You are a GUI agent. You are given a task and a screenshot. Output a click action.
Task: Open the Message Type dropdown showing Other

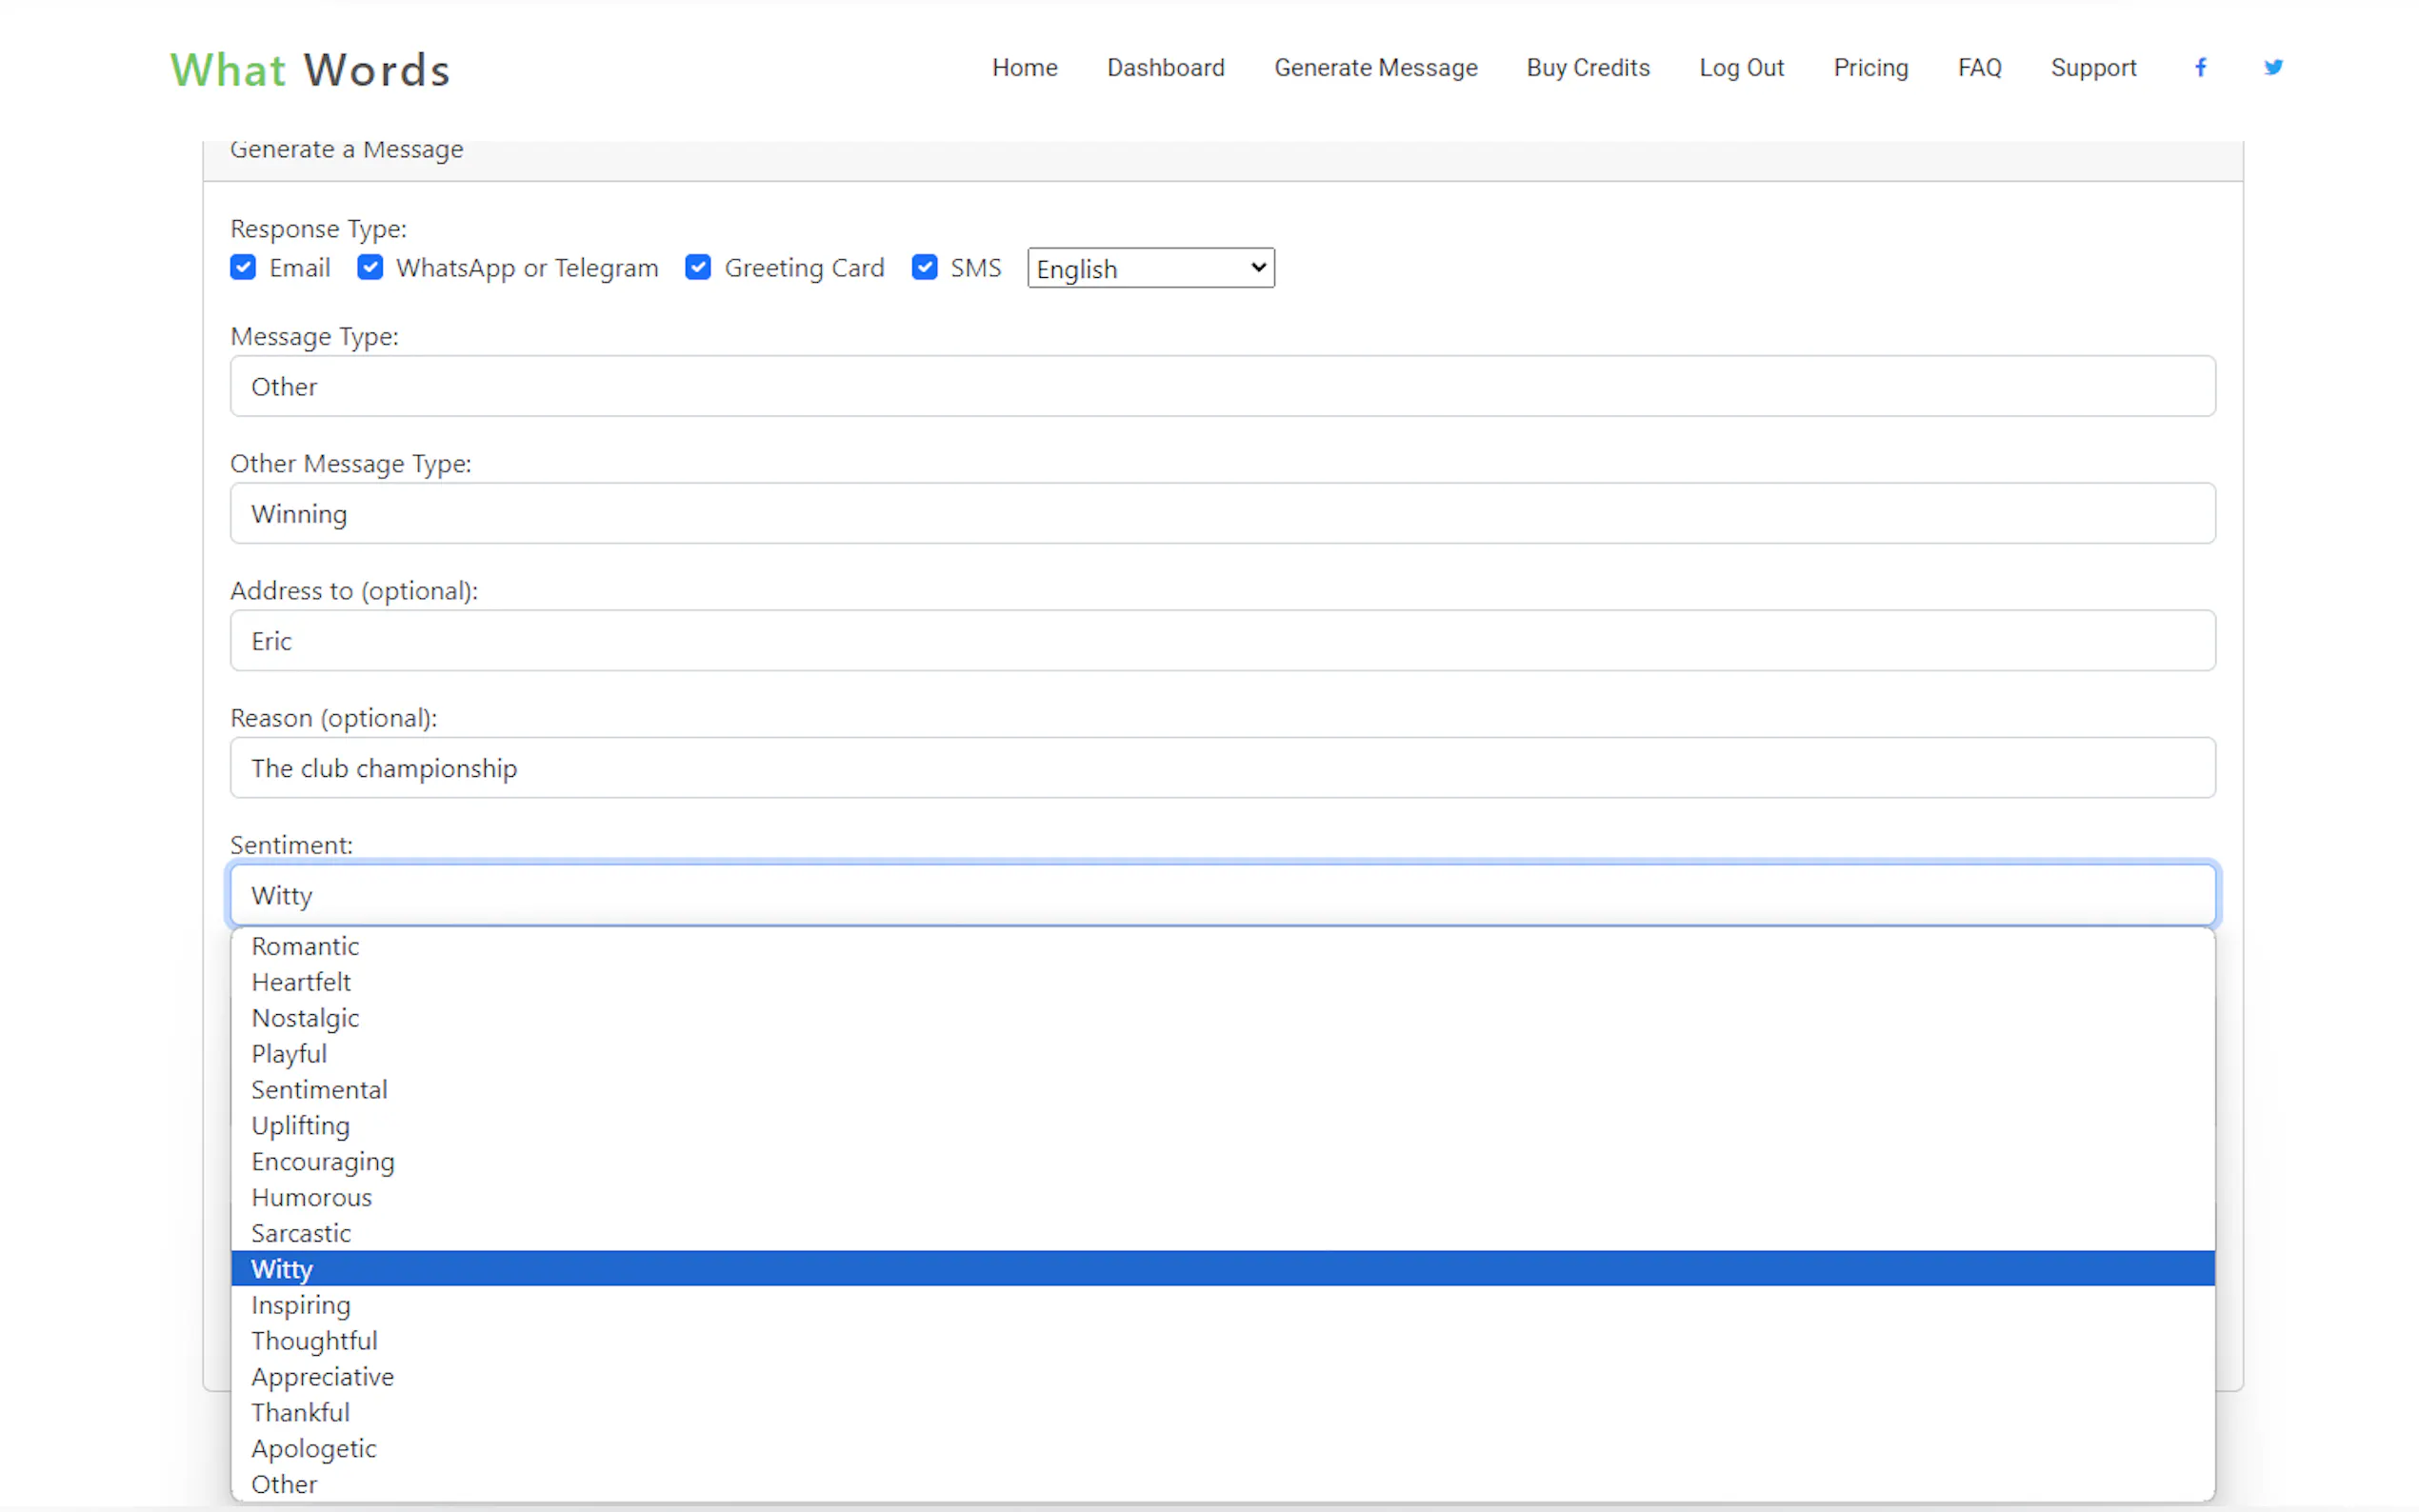[x=1222, y=386]
